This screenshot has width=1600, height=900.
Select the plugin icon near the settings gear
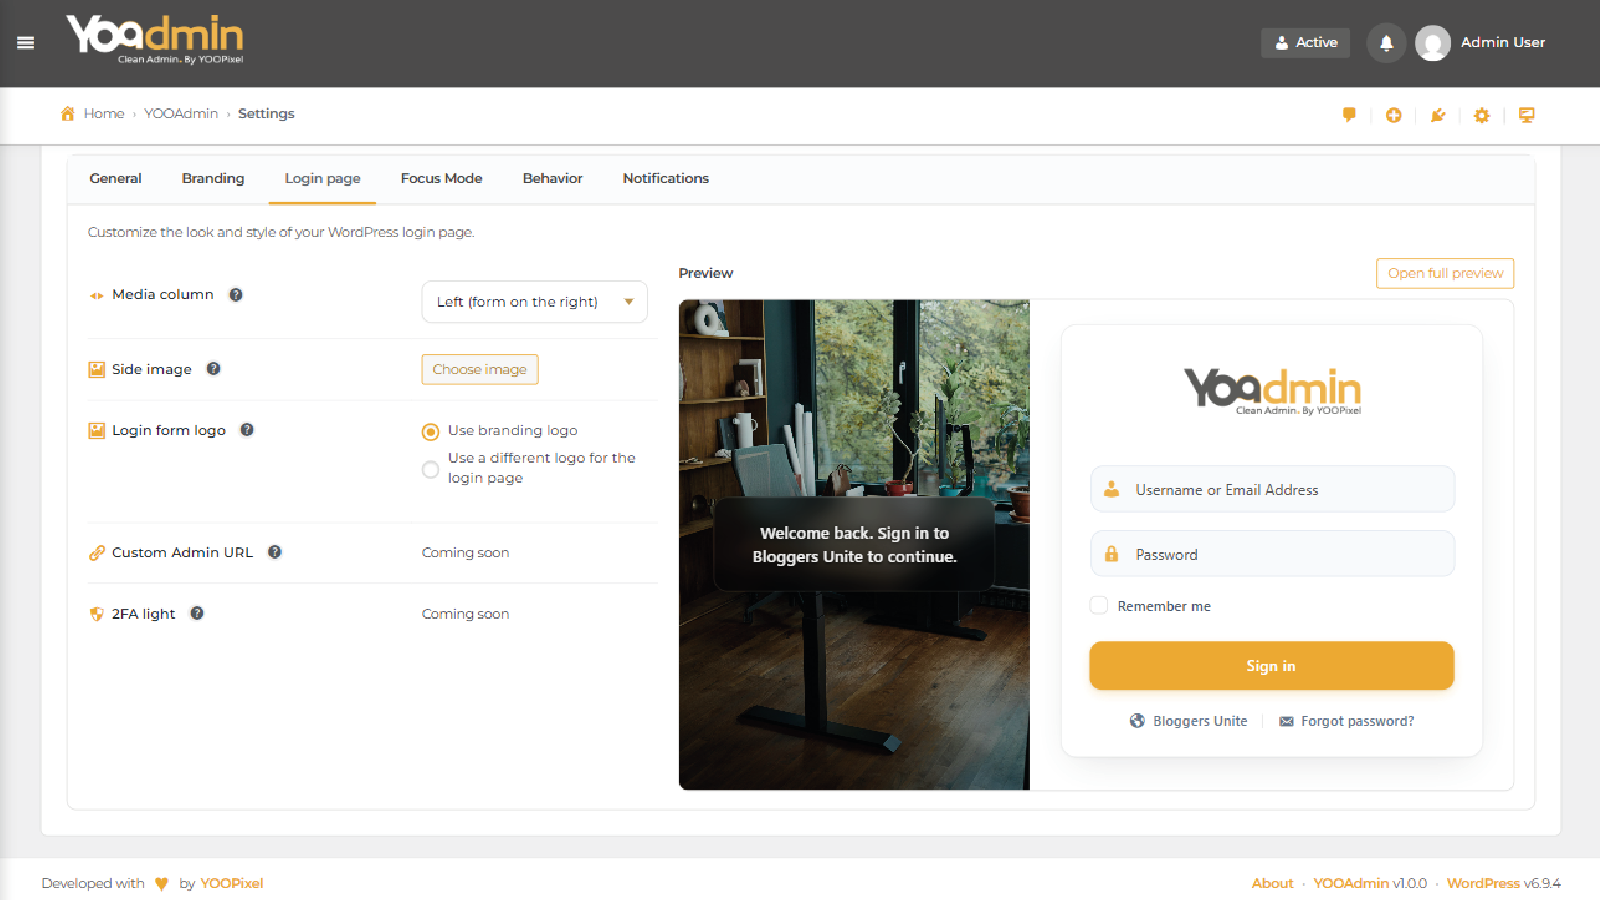(x=1438, y=115)
